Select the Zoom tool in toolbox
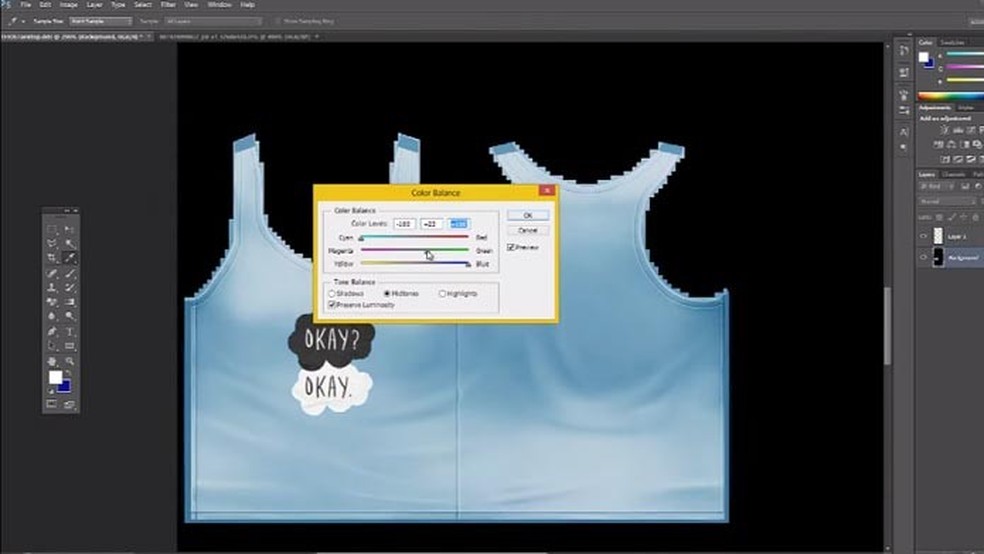Image resolution: width=984 pixels, height=554 pixels. pos(69,361)
